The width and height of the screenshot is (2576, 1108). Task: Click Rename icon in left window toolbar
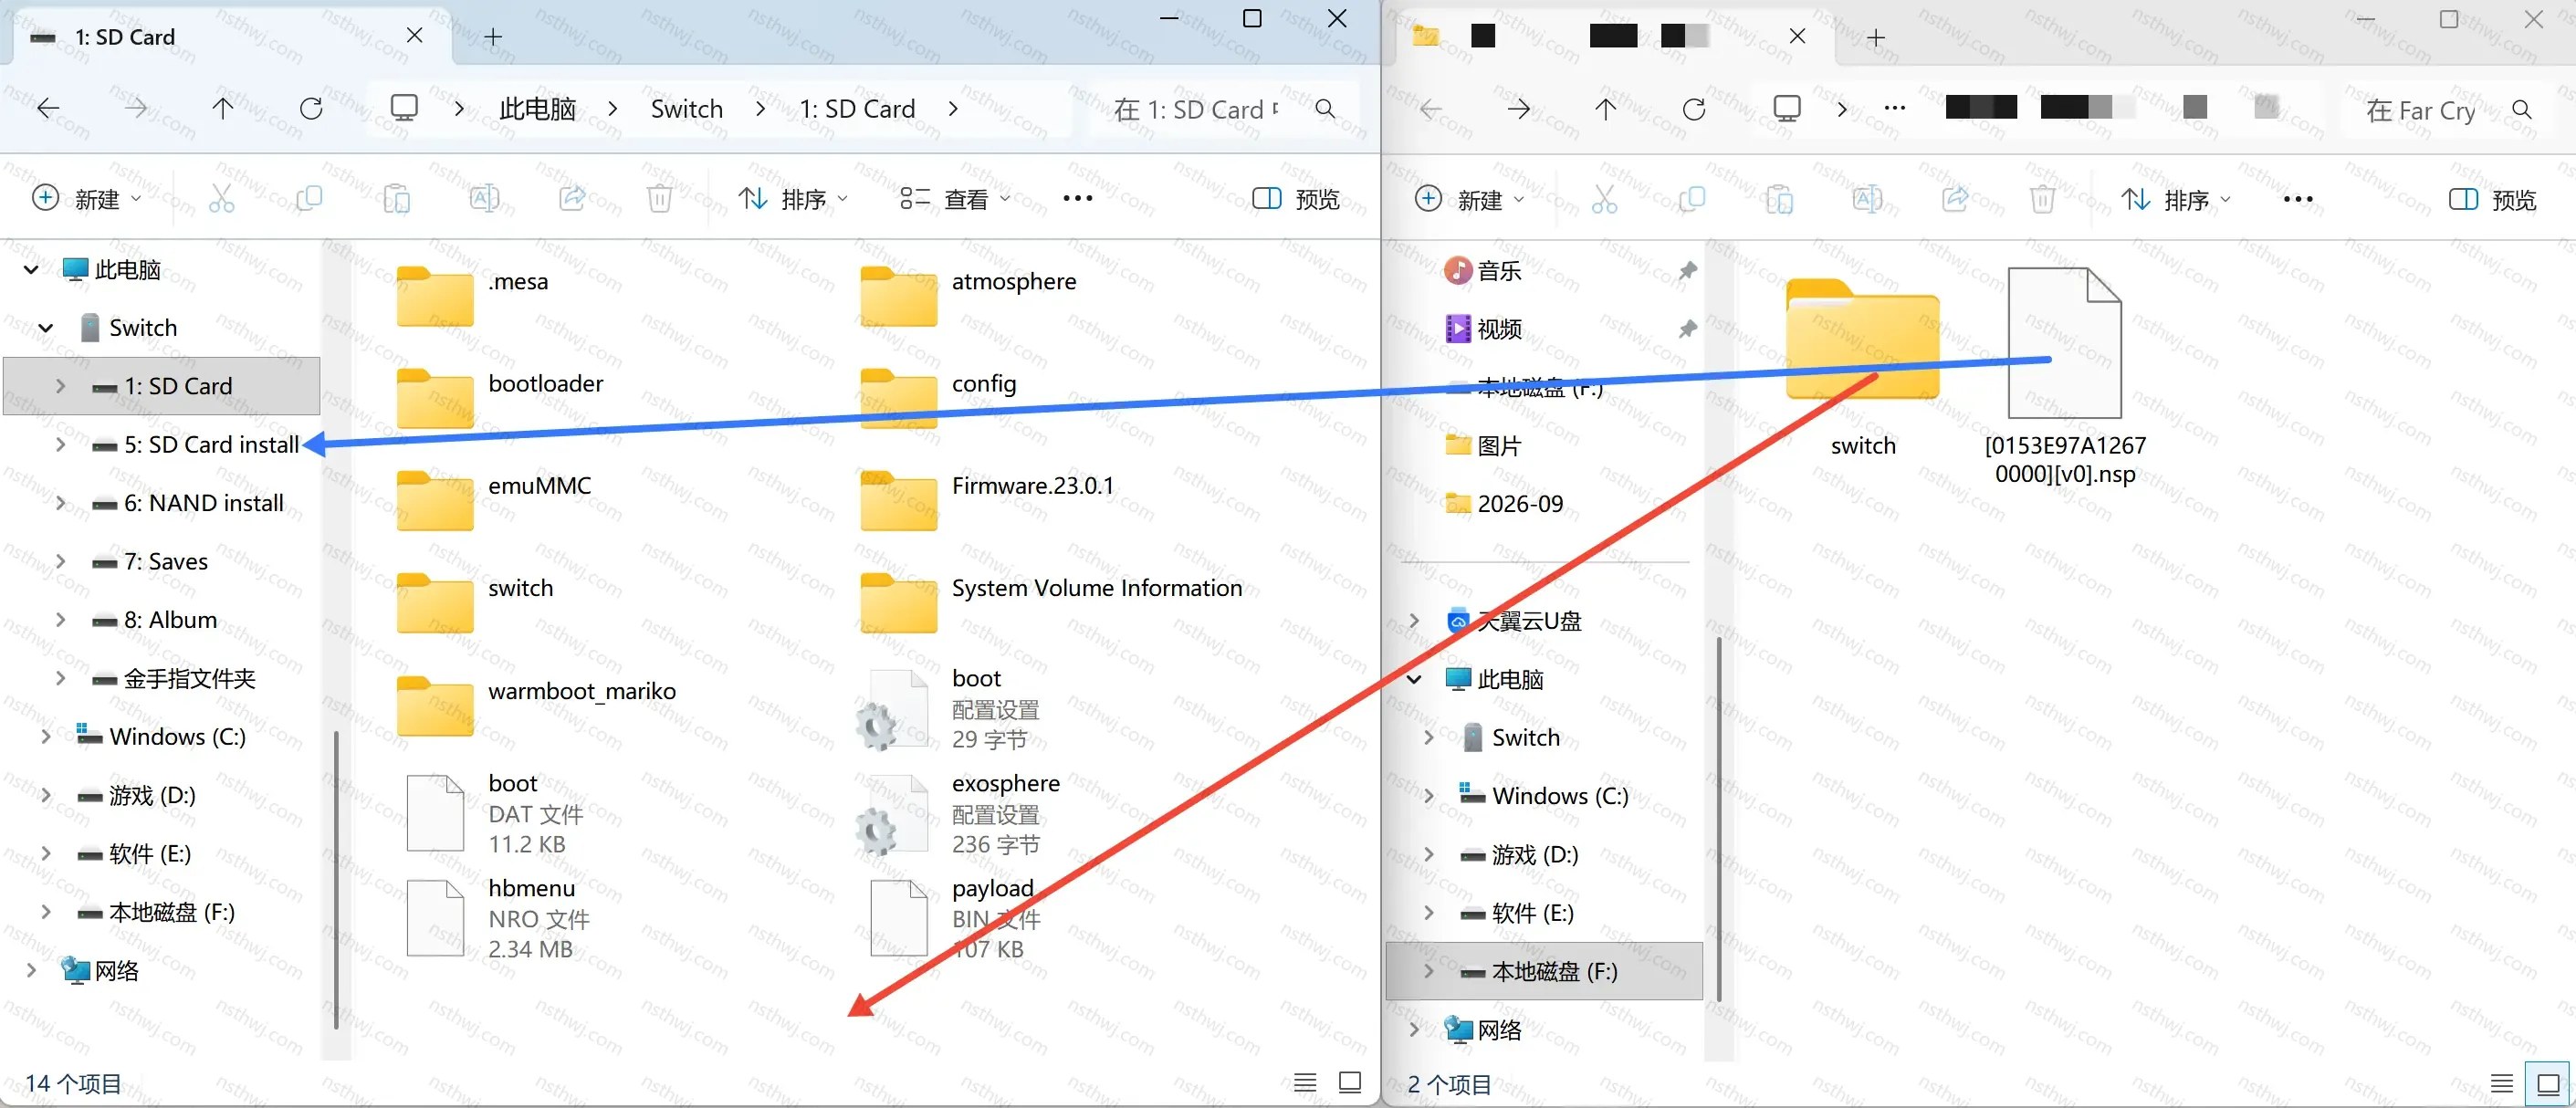485,199
